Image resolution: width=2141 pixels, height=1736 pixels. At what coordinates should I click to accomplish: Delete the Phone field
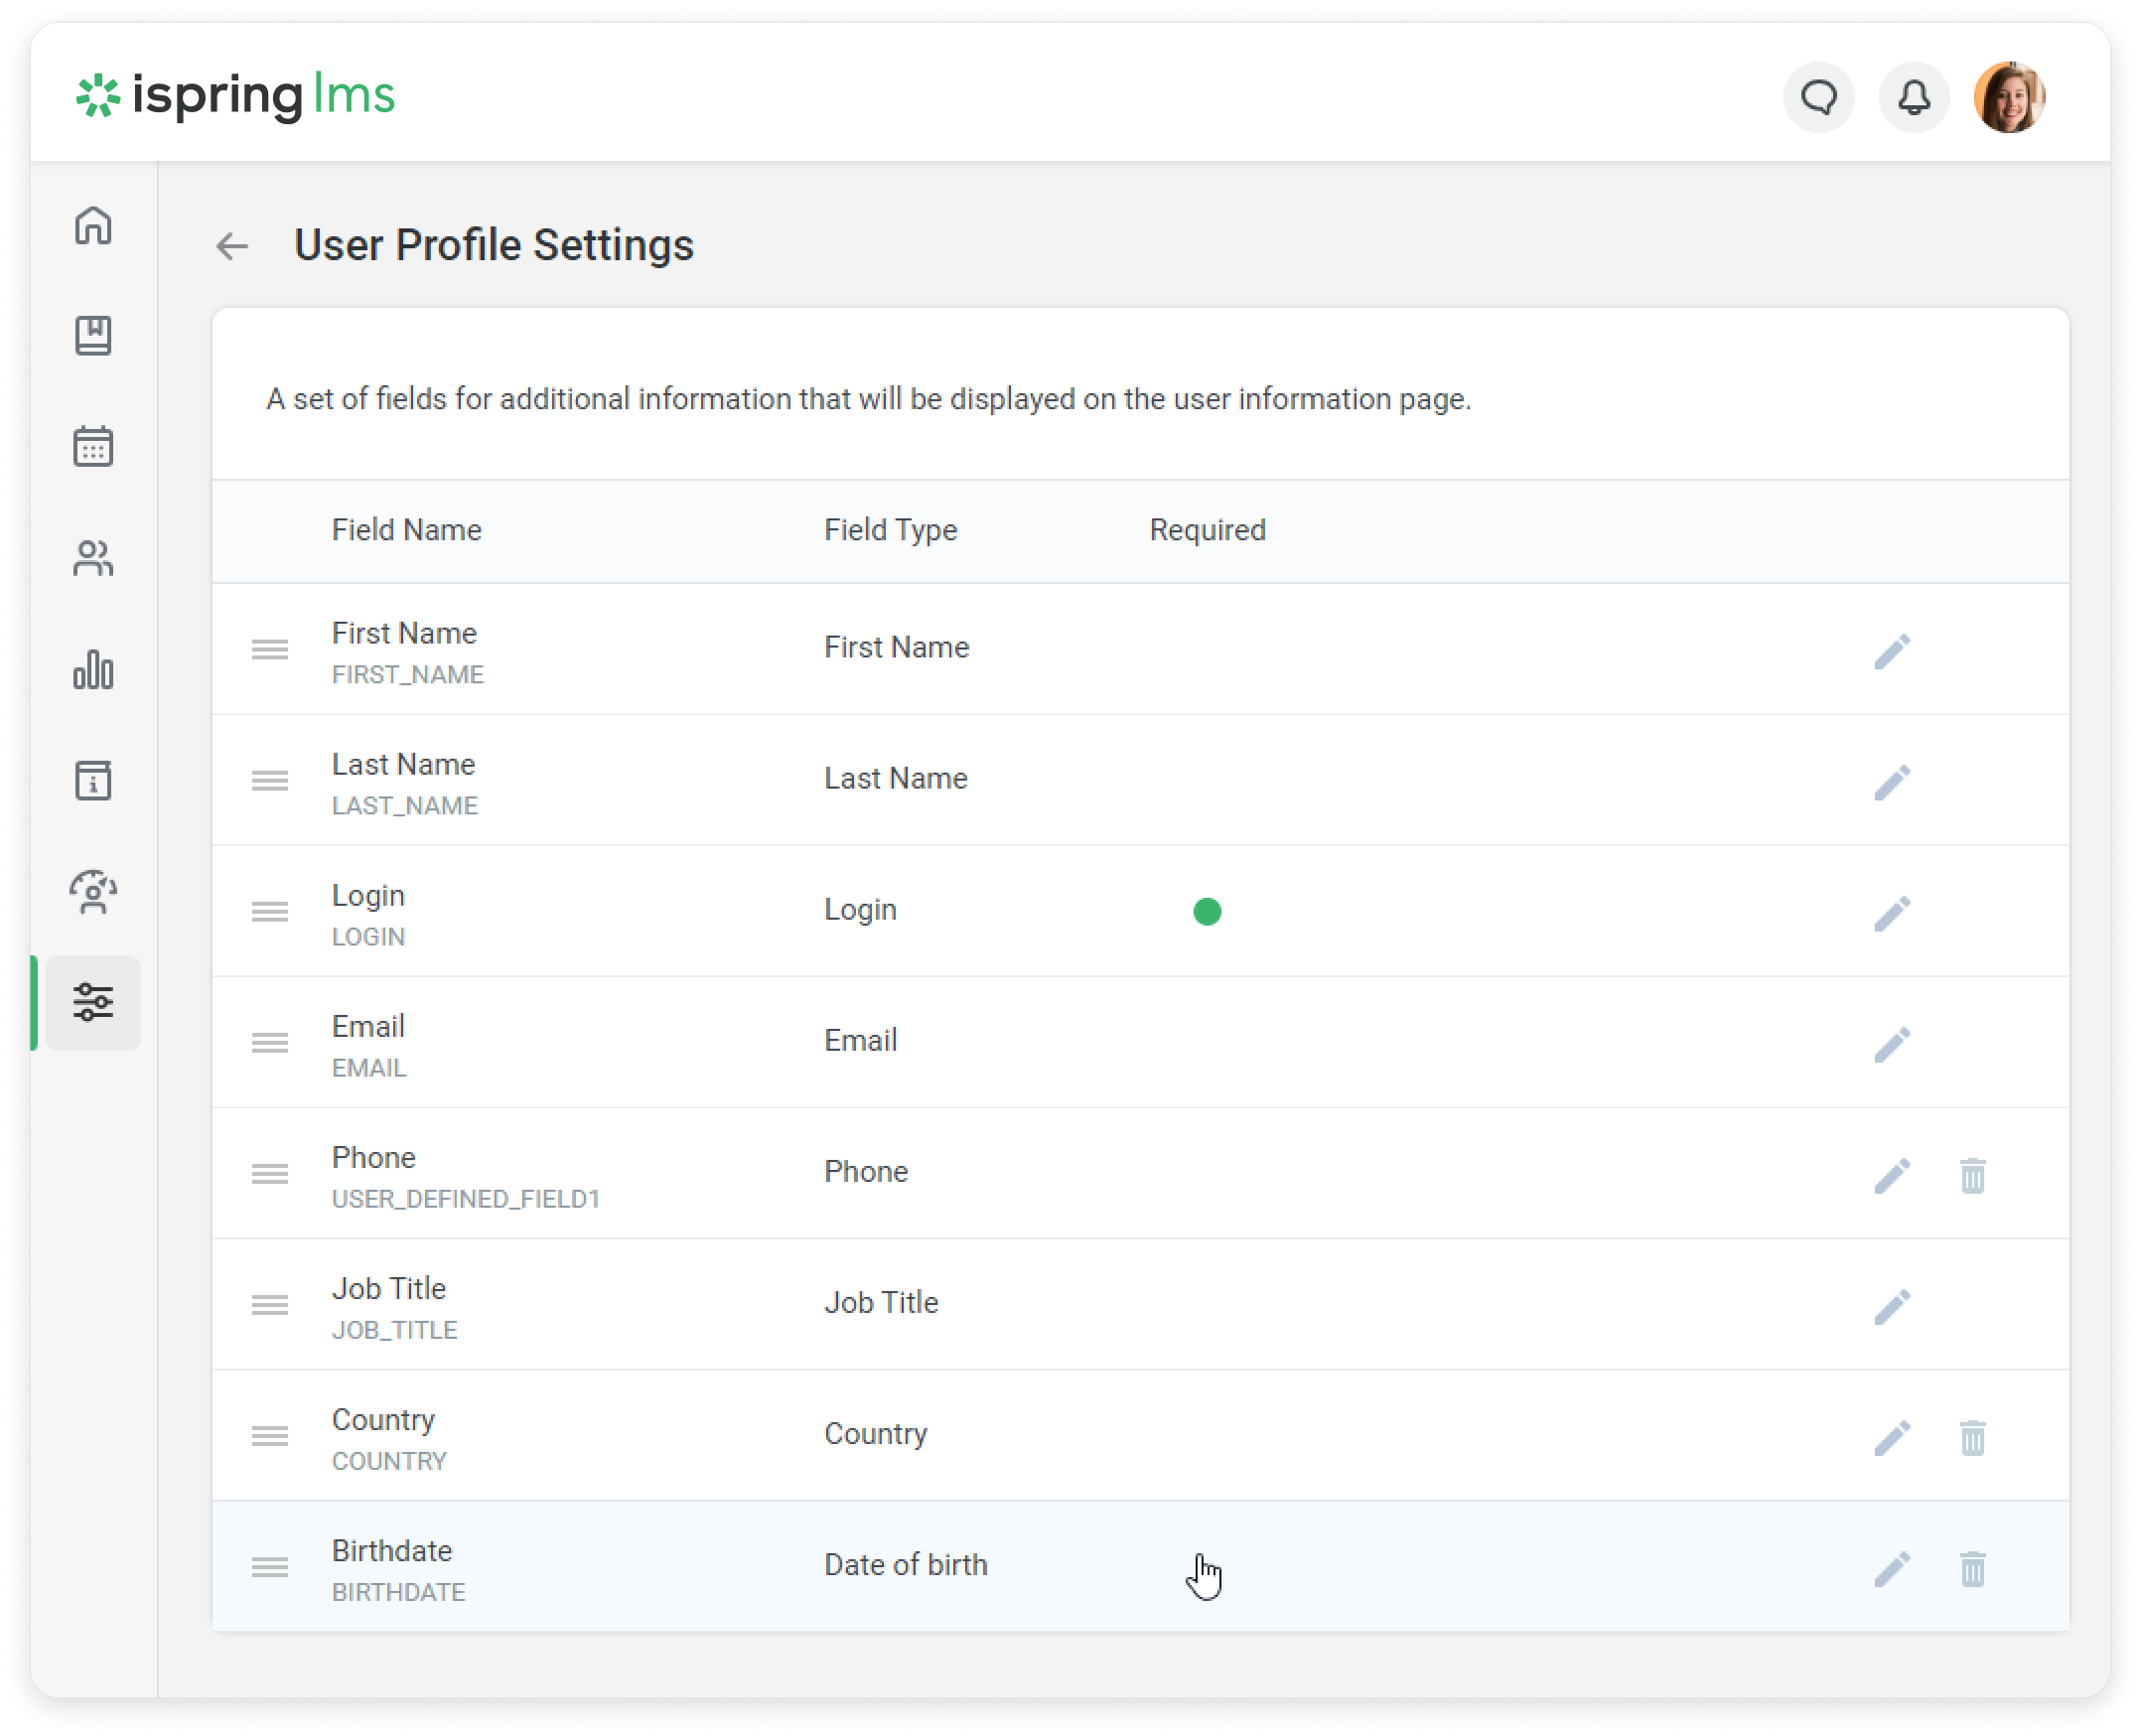tap(1972, 1175)
